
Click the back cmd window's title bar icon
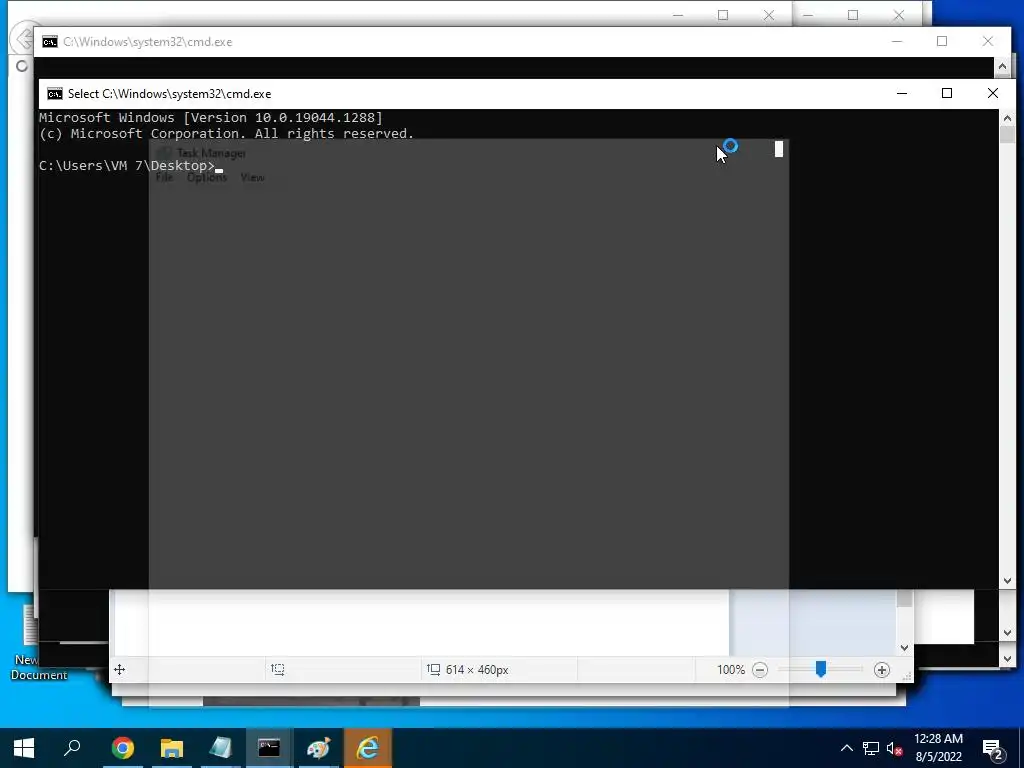[x=50, y=42]
